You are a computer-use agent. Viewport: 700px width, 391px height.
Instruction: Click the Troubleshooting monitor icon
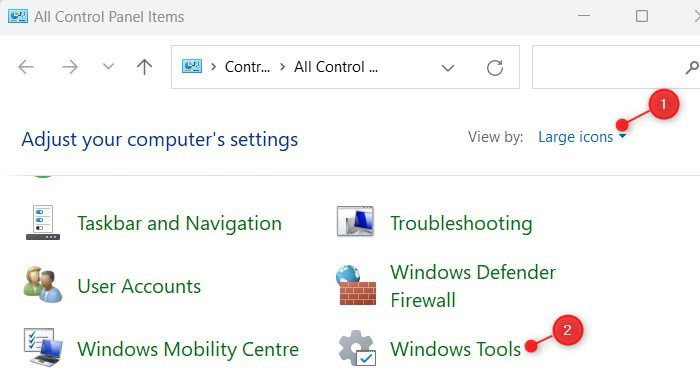point(355,221)
